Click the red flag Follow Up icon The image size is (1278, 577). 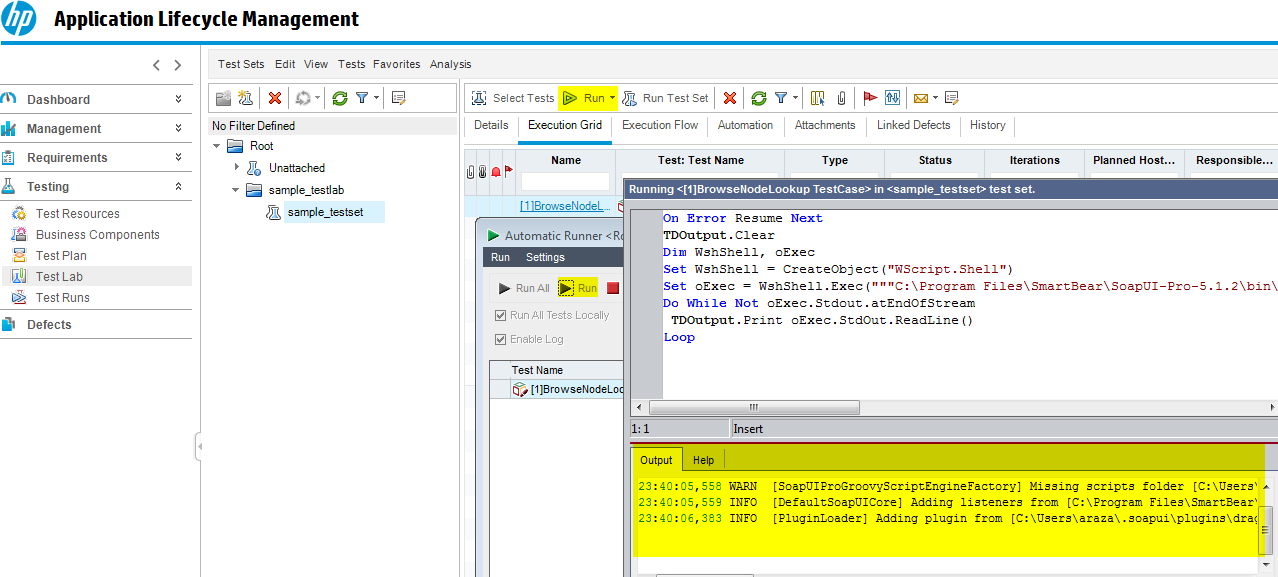(x=870, y=98)
